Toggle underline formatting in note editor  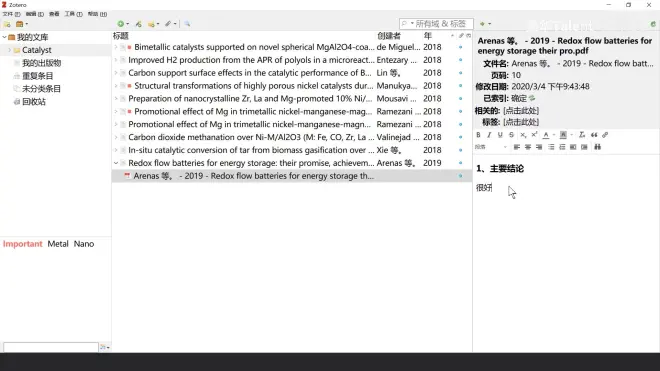pos(500,135)
